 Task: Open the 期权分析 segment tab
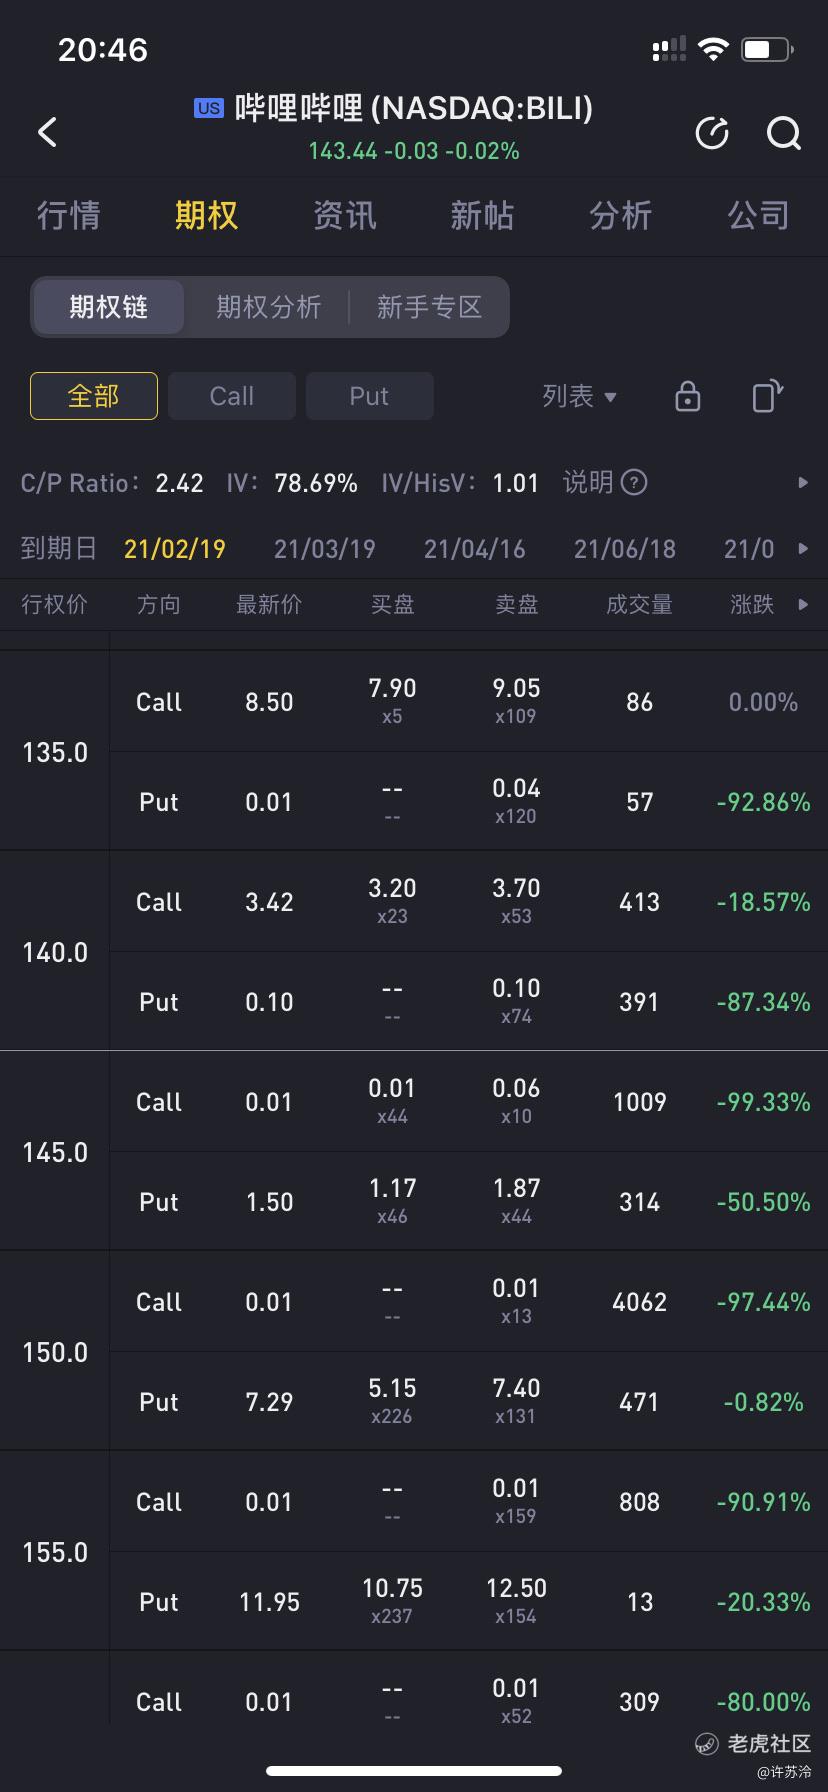269,307
